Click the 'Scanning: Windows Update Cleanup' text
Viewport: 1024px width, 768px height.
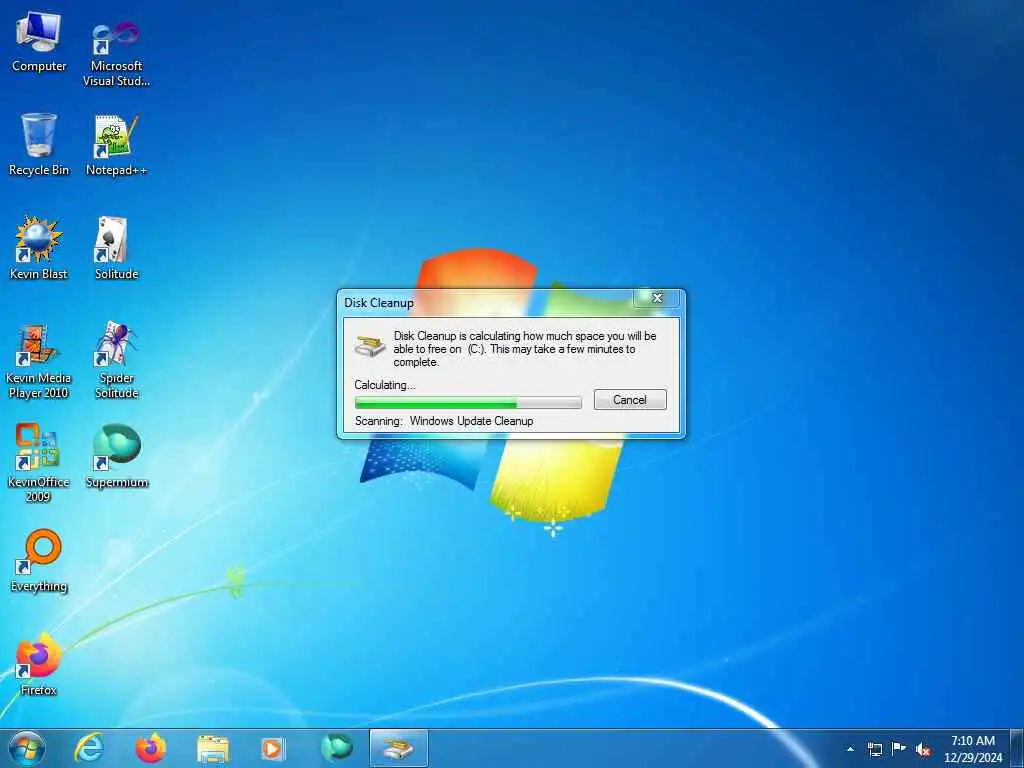point(444,421)
